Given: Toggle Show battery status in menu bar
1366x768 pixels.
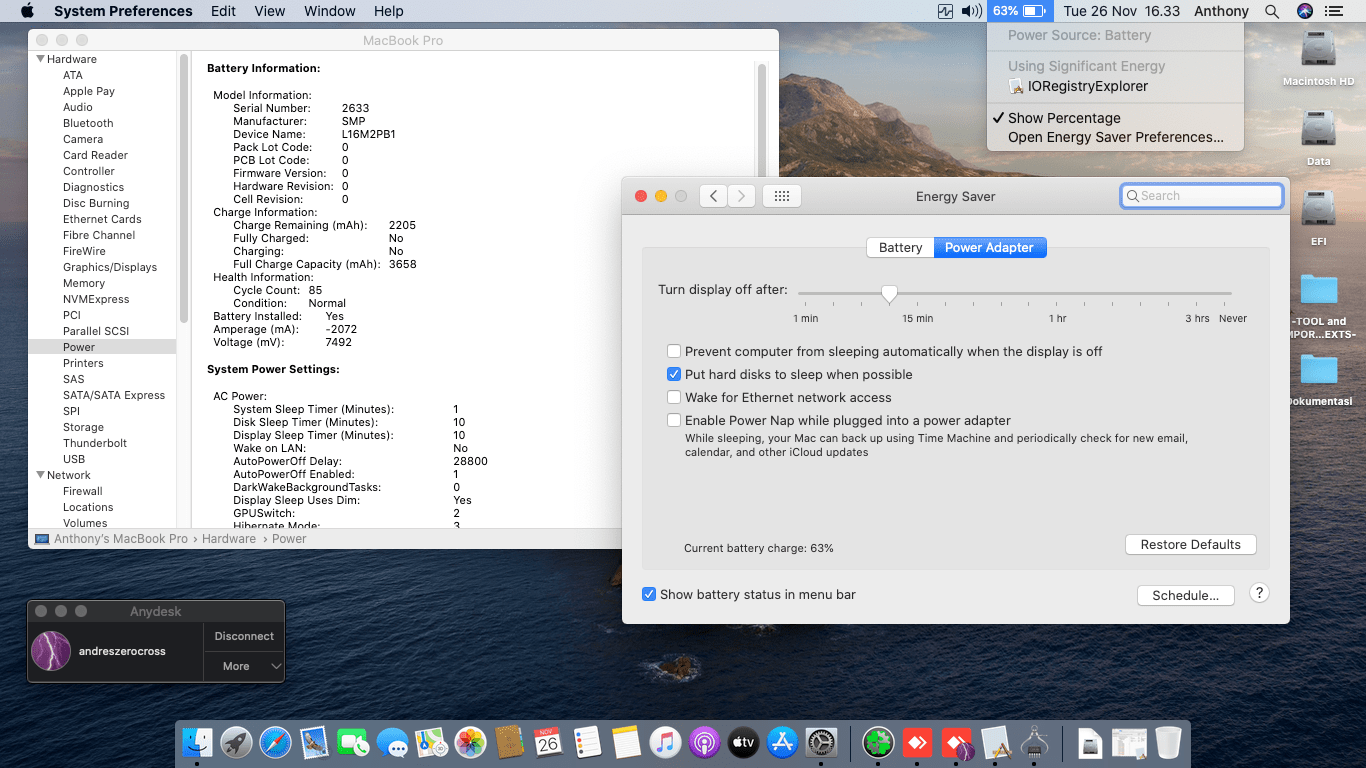Looking at the screenshot, I should (x=650, y=594).
